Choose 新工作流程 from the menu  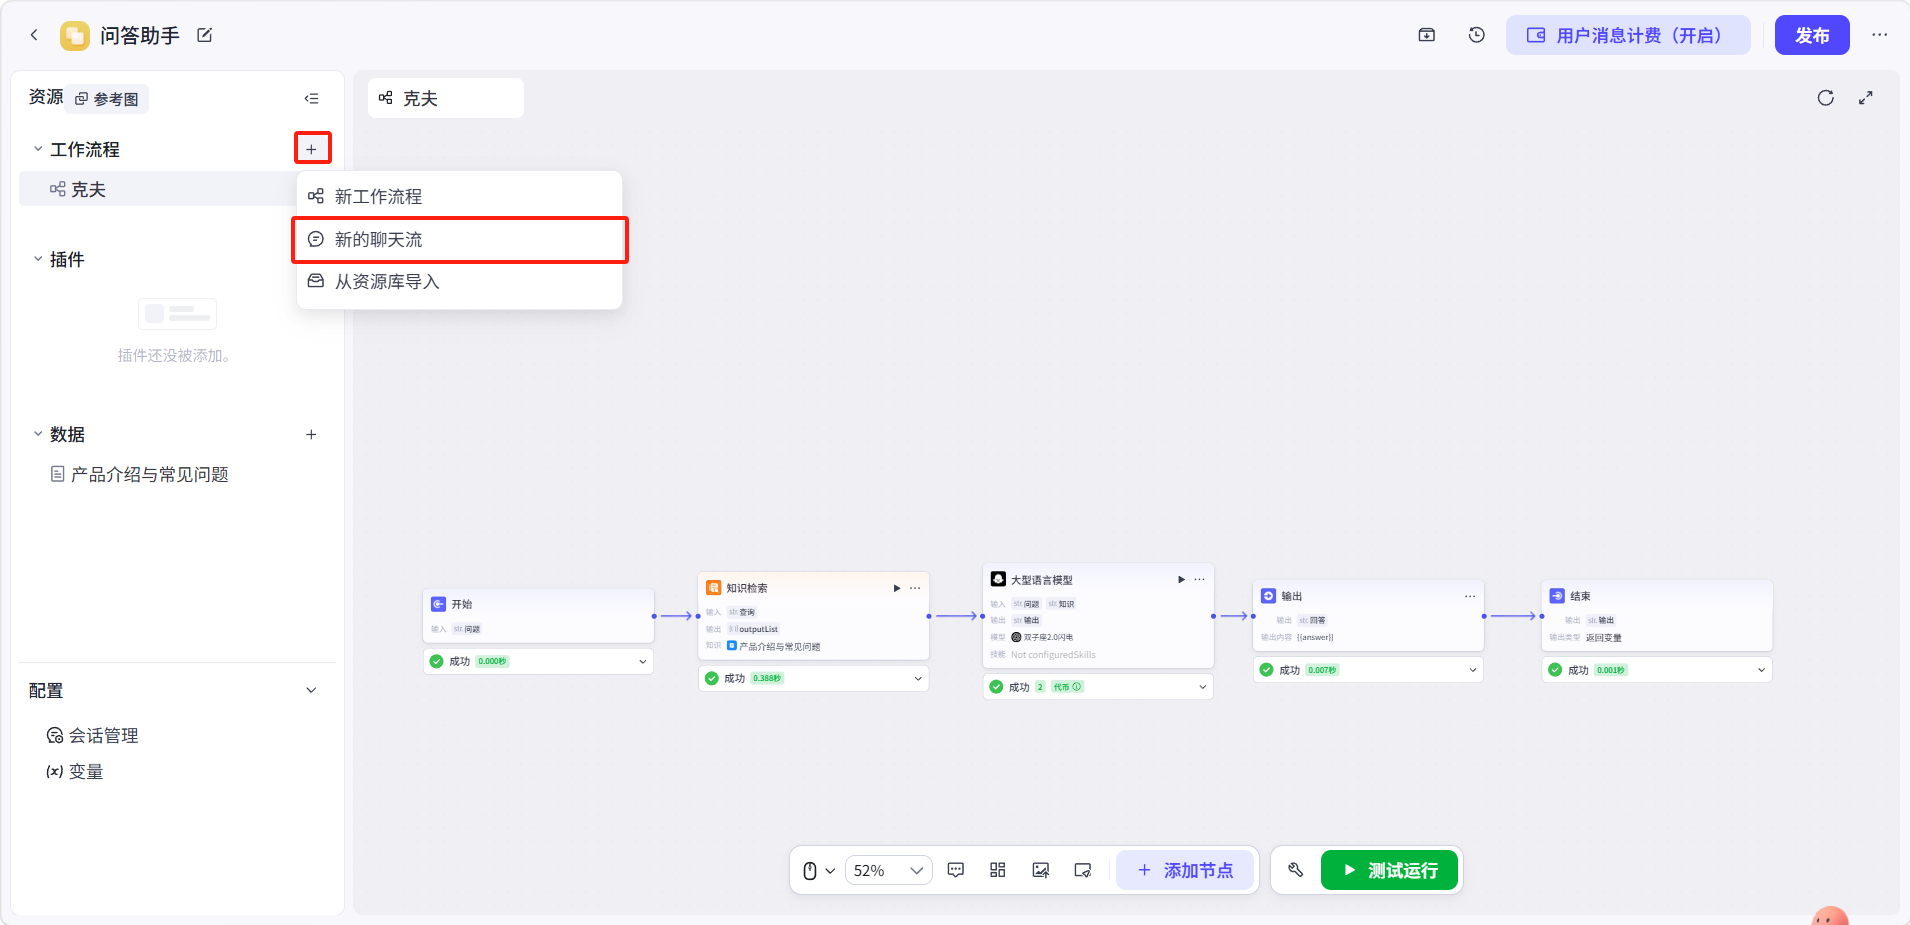tap(459, 196)
